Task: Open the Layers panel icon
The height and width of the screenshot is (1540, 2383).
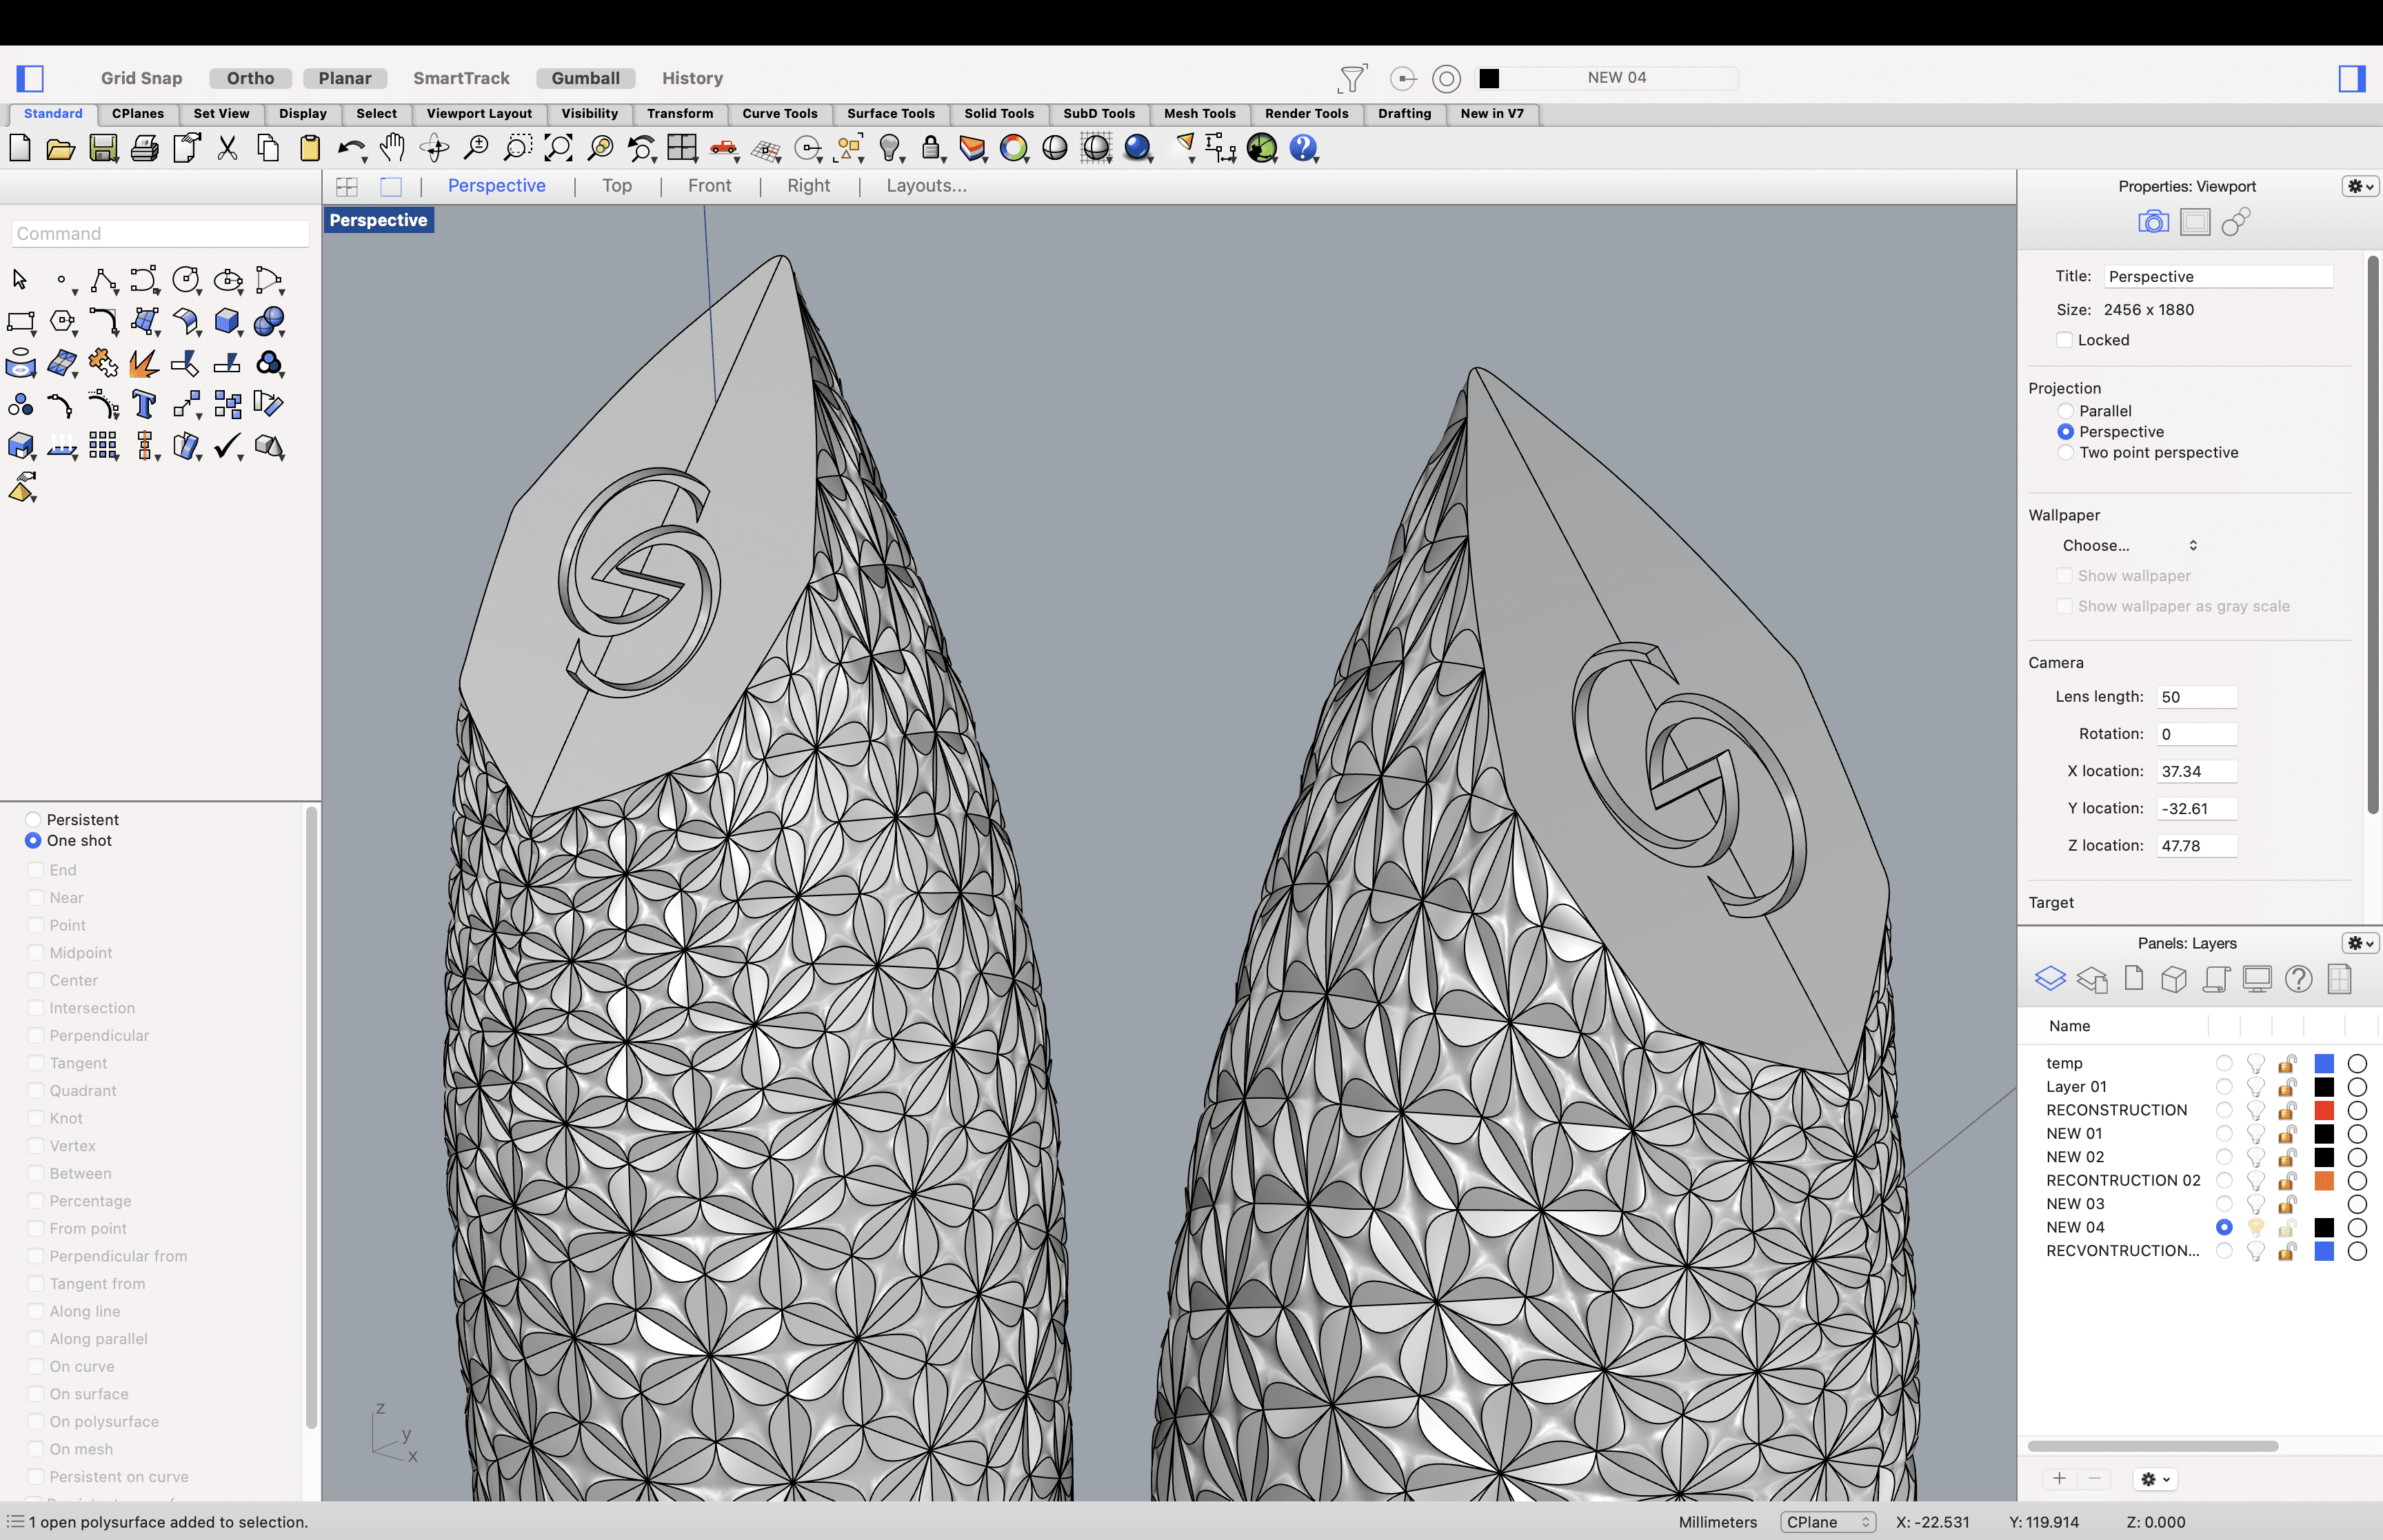Action: click(2050, 978)
